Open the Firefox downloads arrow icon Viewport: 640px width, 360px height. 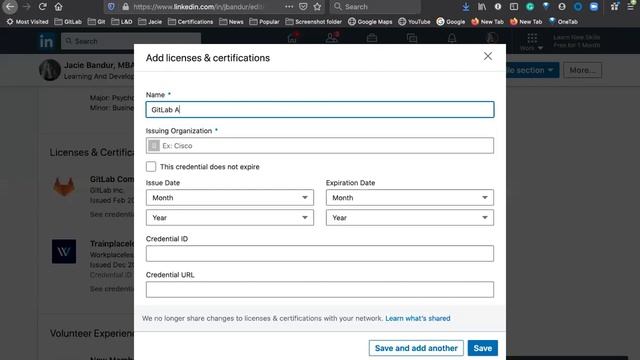(466, 7)
